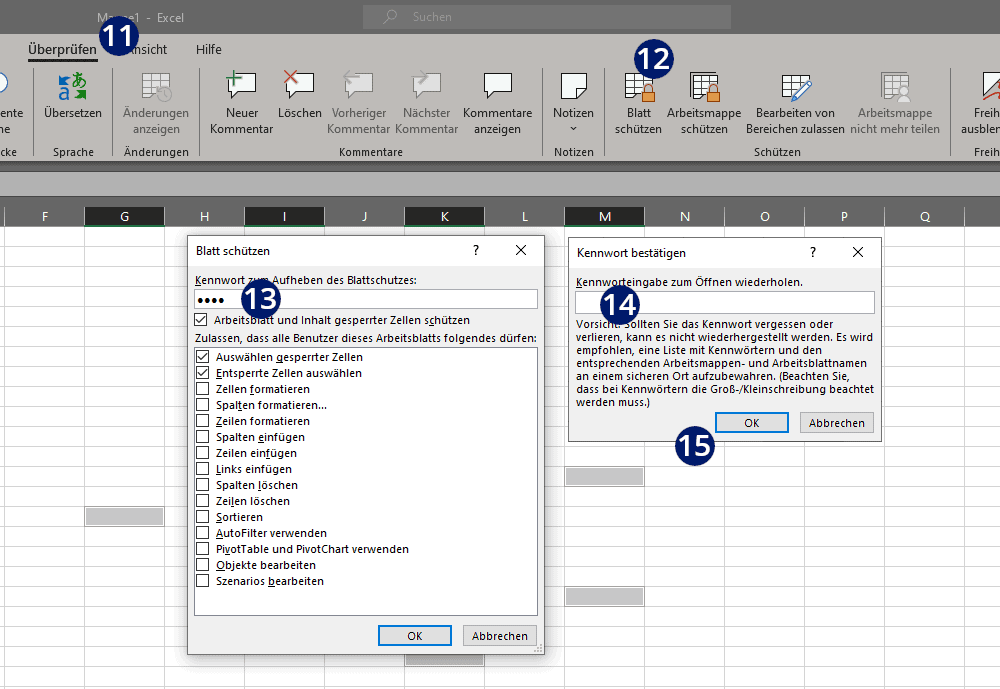Open help in Blatt schützen dialog
Image resolution: width=1000 pixels, height=689 pixels.
coord(476,250)
